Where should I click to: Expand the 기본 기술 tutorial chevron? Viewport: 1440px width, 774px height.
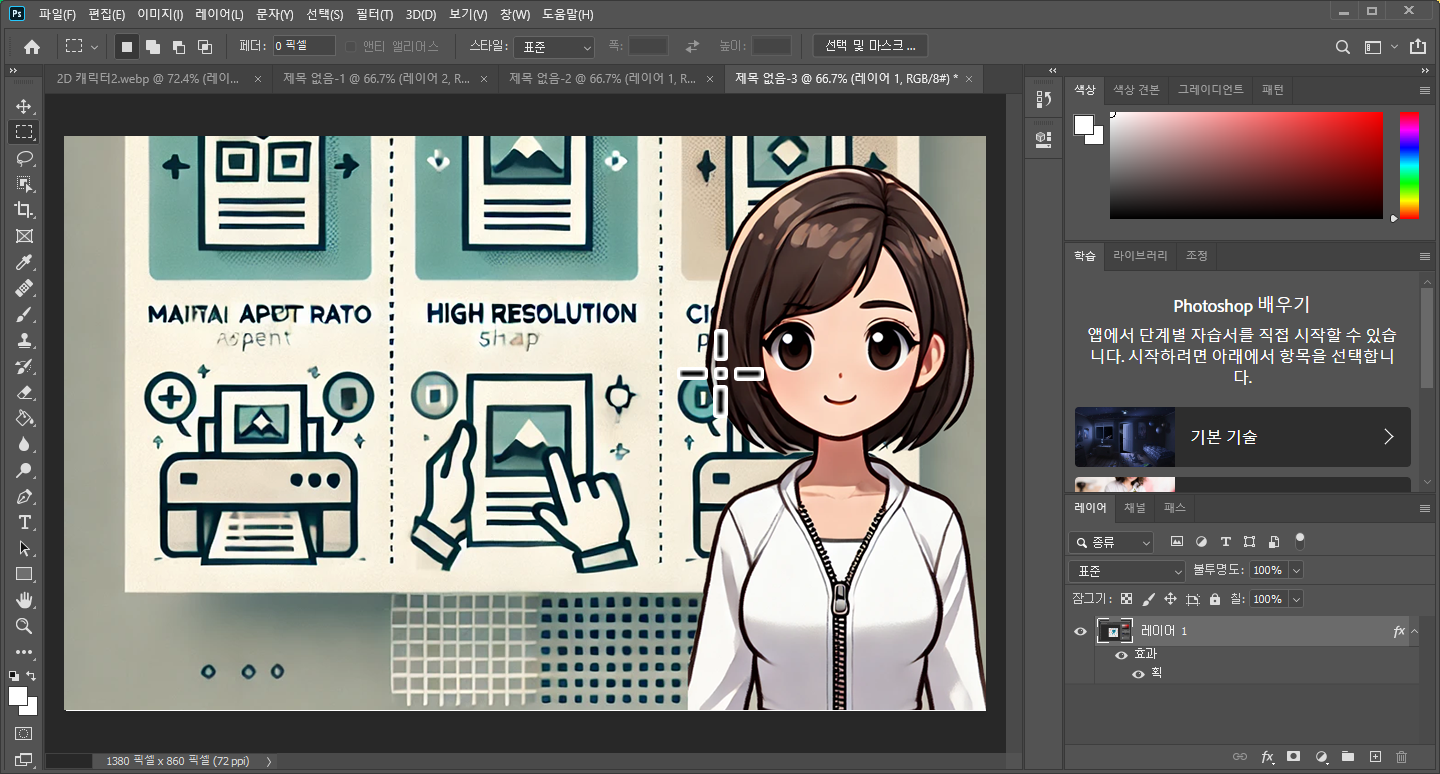(1388, 436)
